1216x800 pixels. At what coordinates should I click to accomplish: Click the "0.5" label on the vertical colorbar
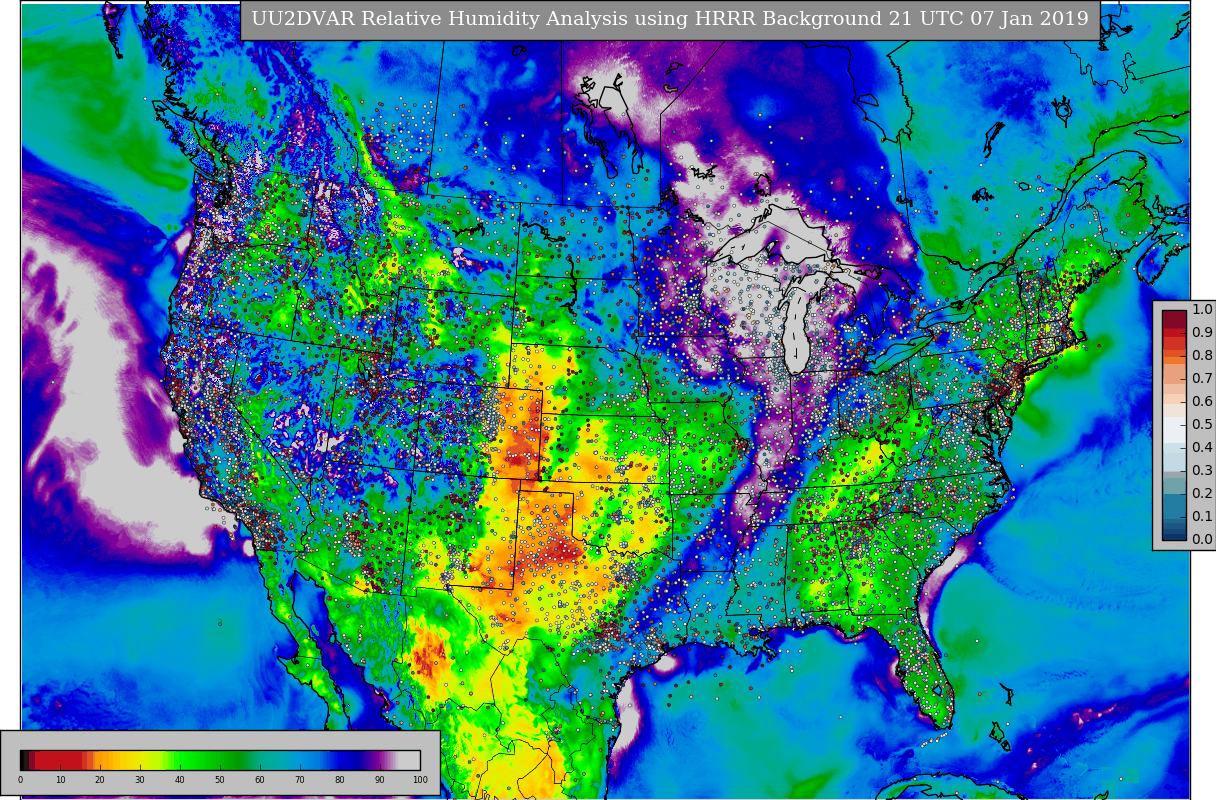1202,425
